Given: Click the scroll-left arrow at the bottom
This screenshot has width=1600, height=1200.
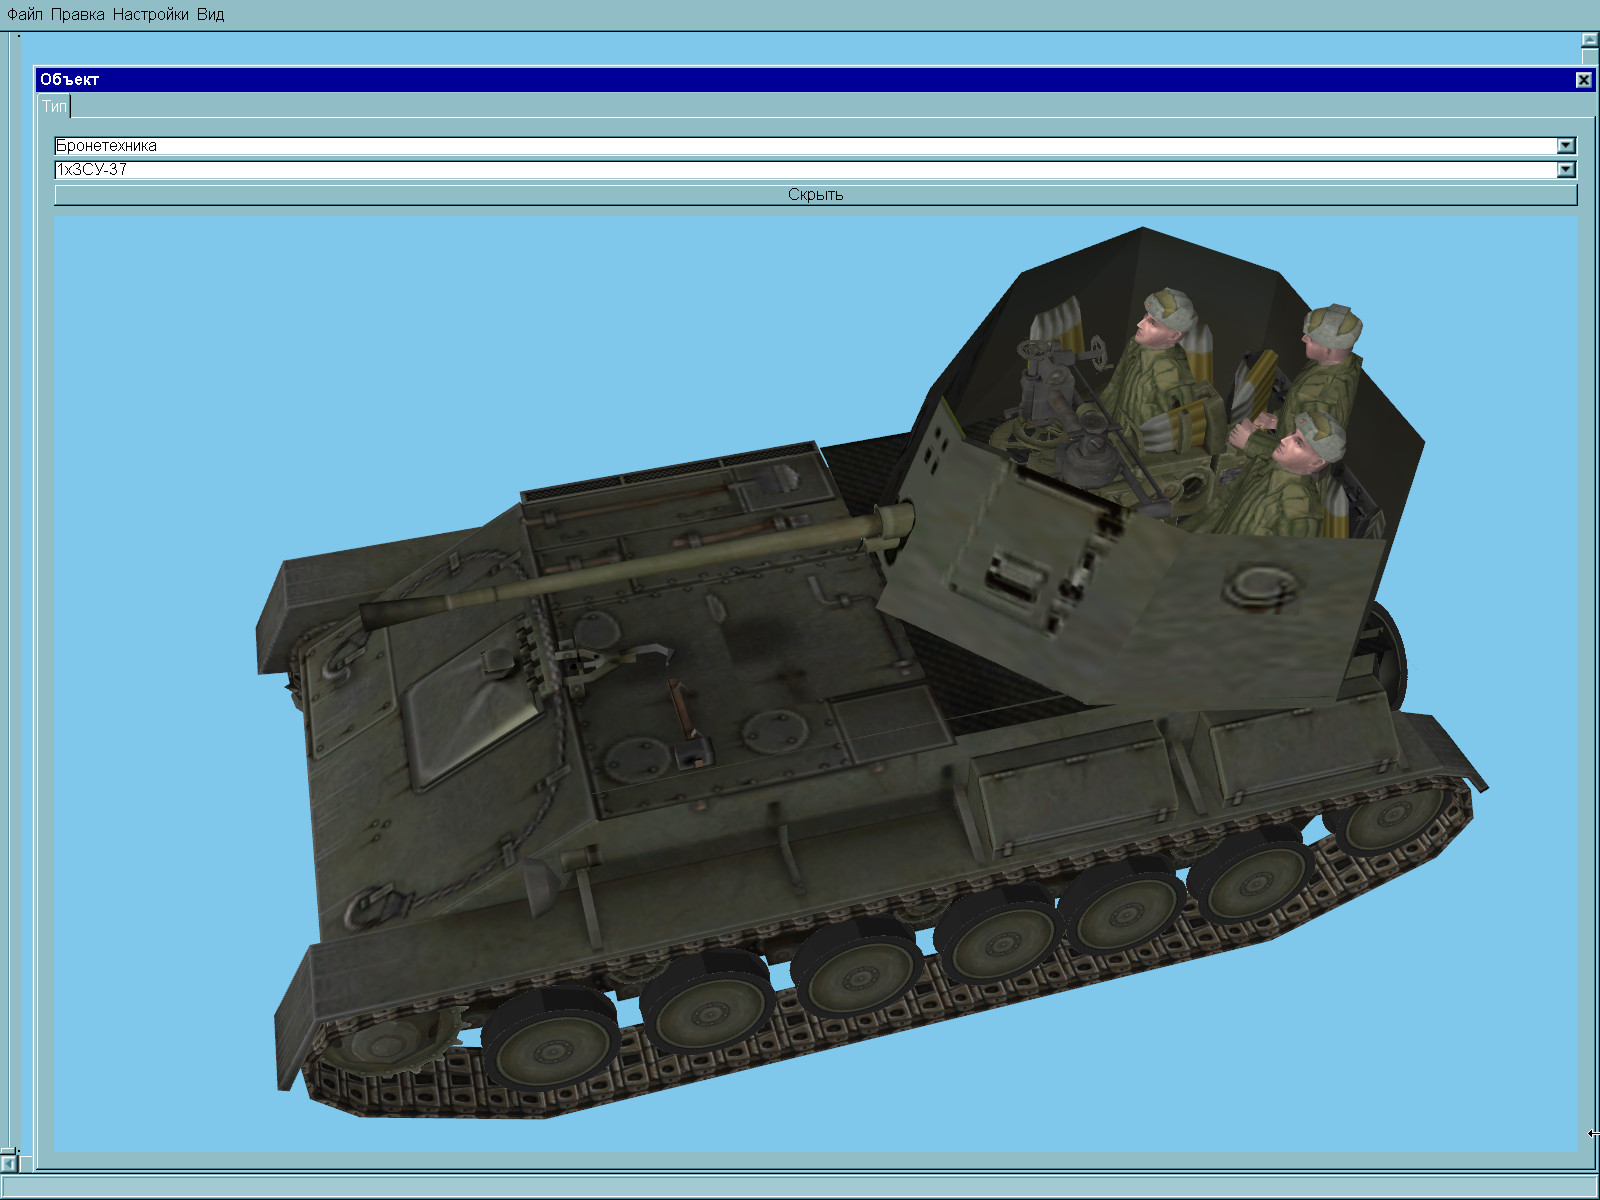Looking at the screenshot, I should (x=8, y=1164).
